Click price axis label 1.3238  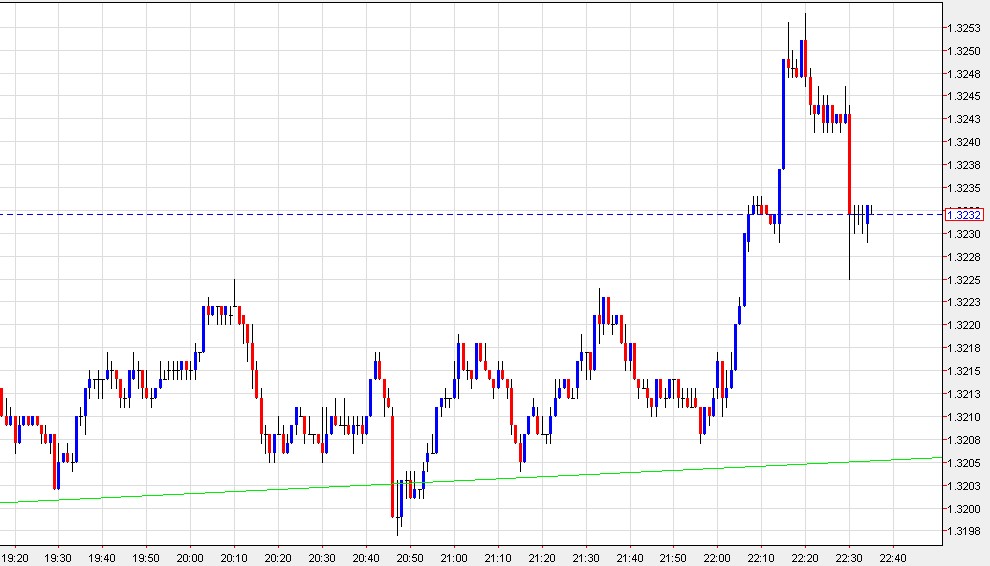964,165
